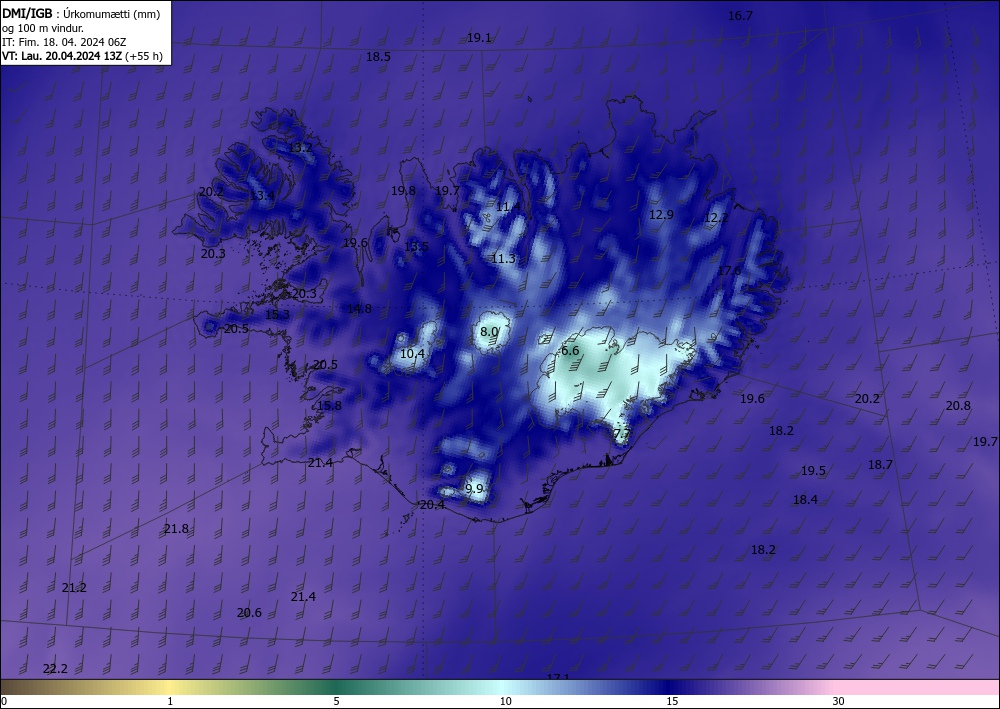
Task: Click the 0 tick label on the color scale
Action: point(4,701)
